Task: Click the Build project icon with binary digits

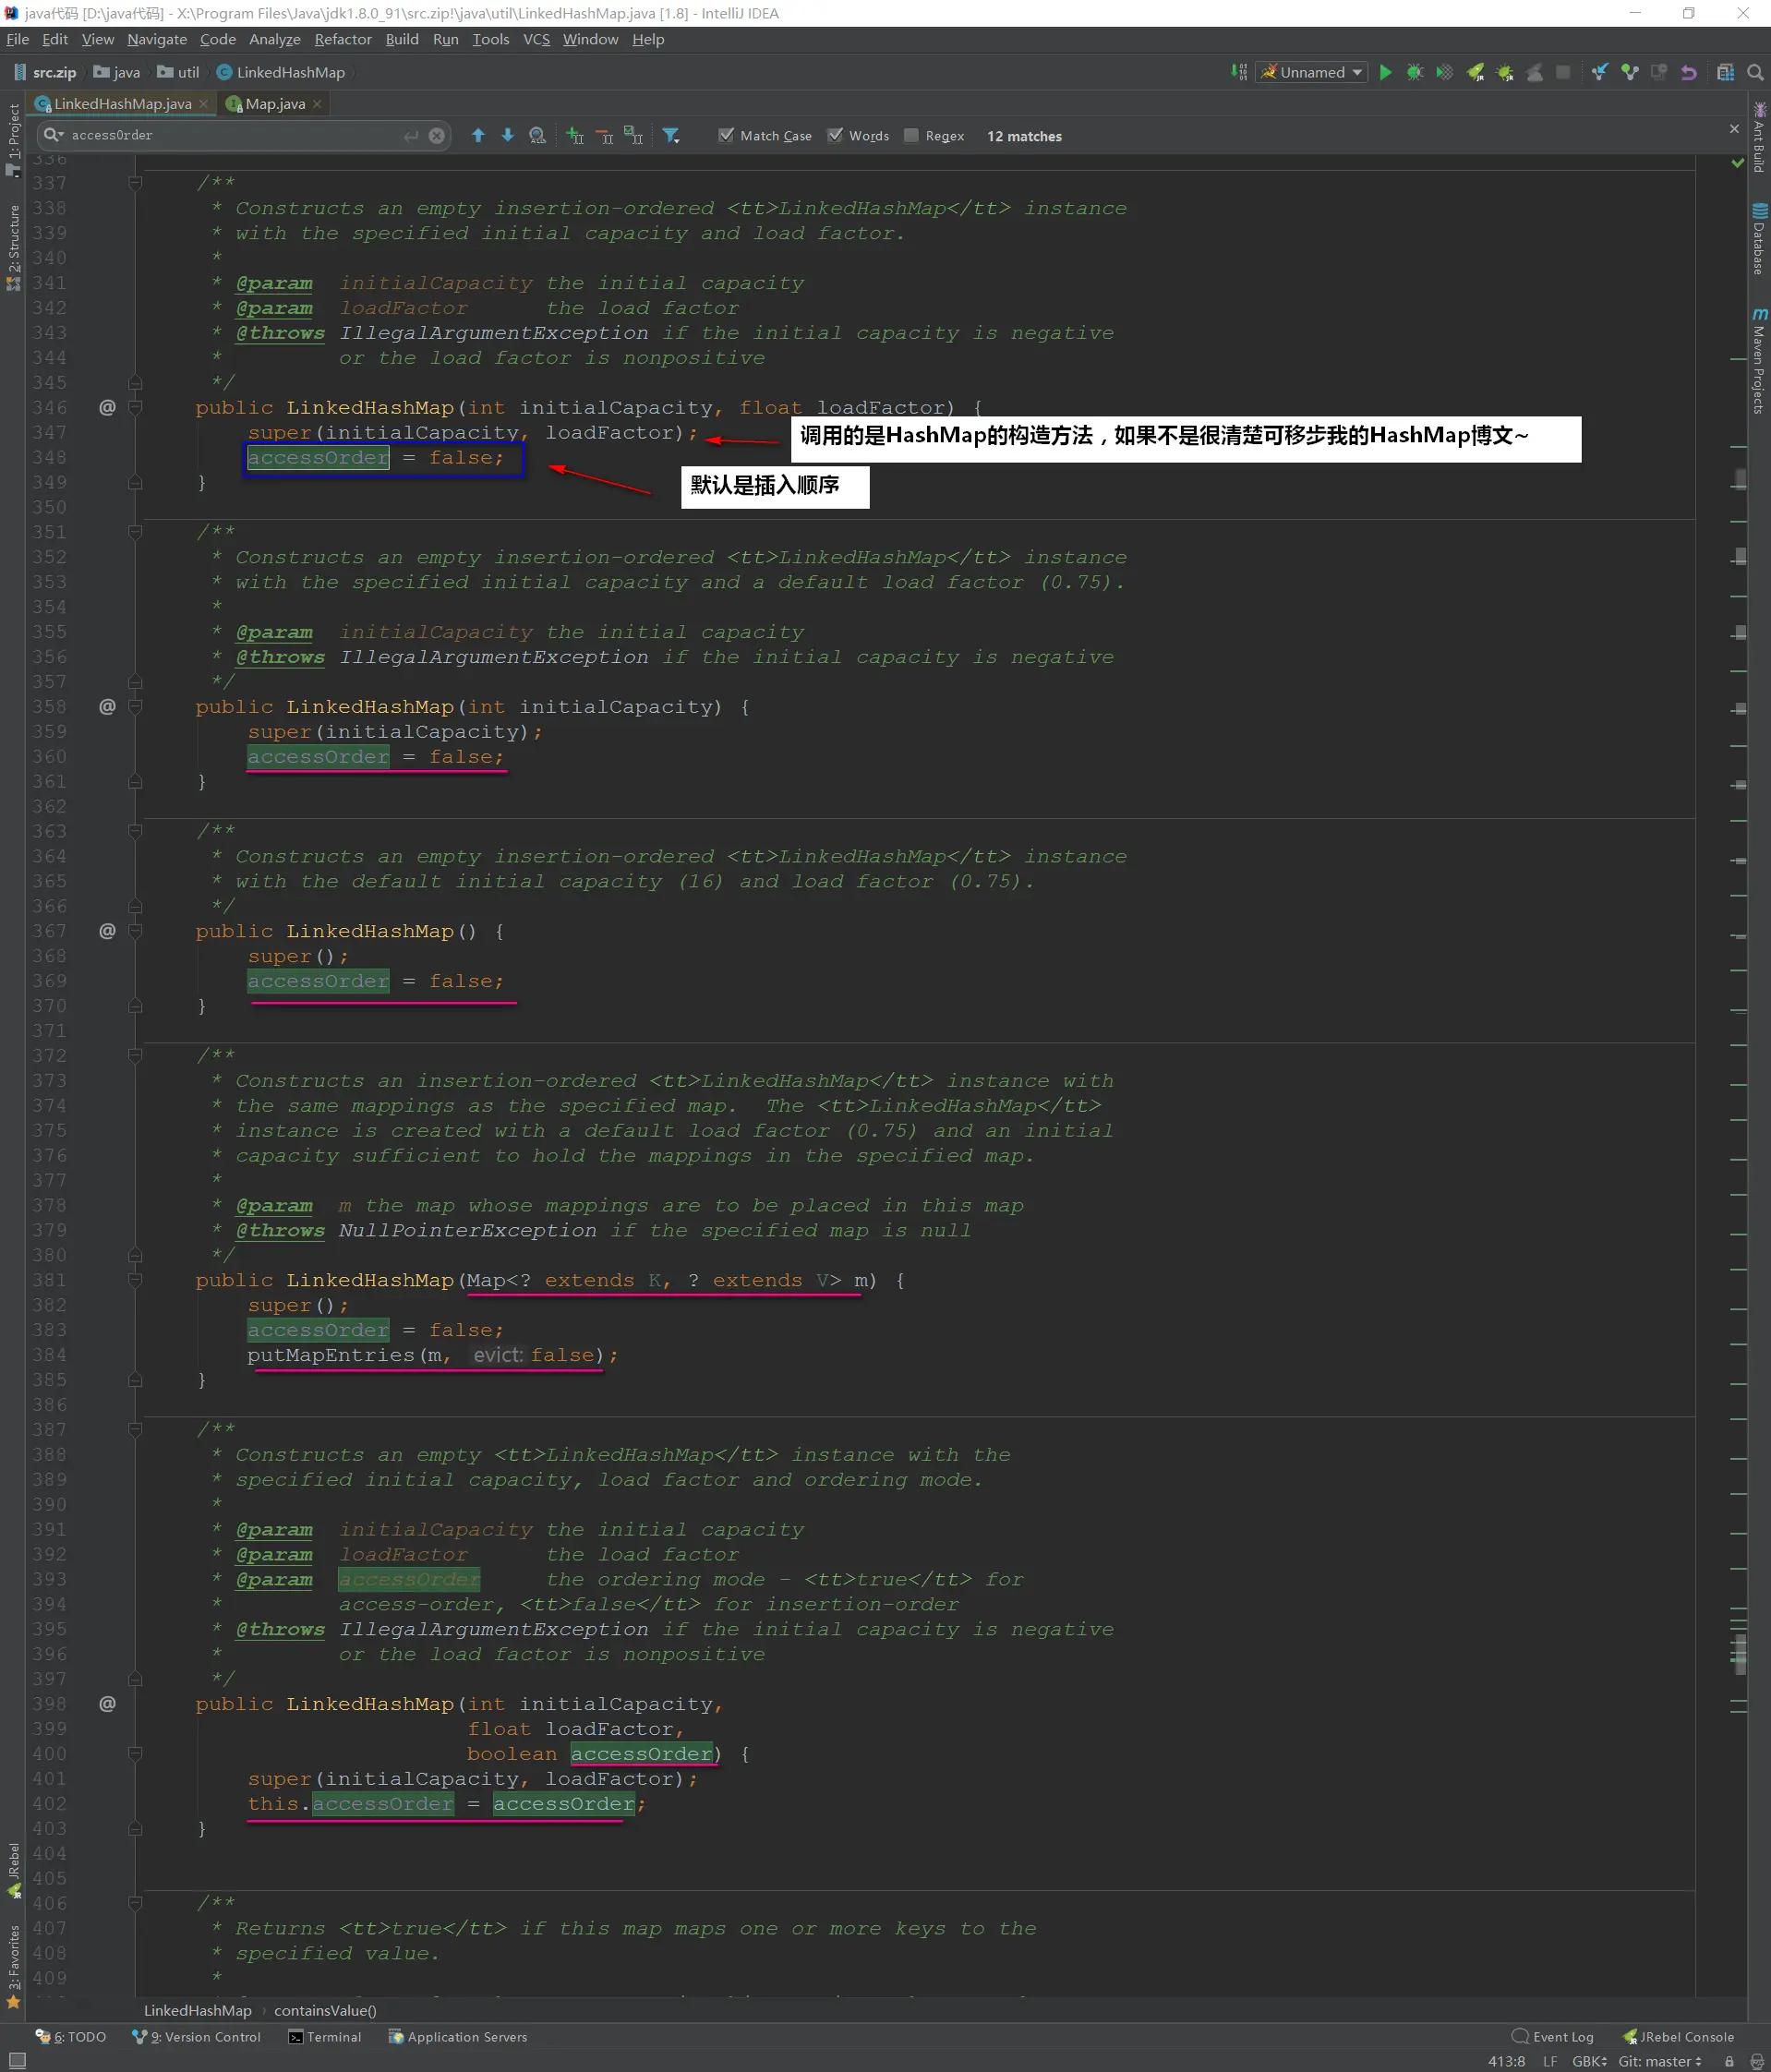Action: [x=1239, y=72]
